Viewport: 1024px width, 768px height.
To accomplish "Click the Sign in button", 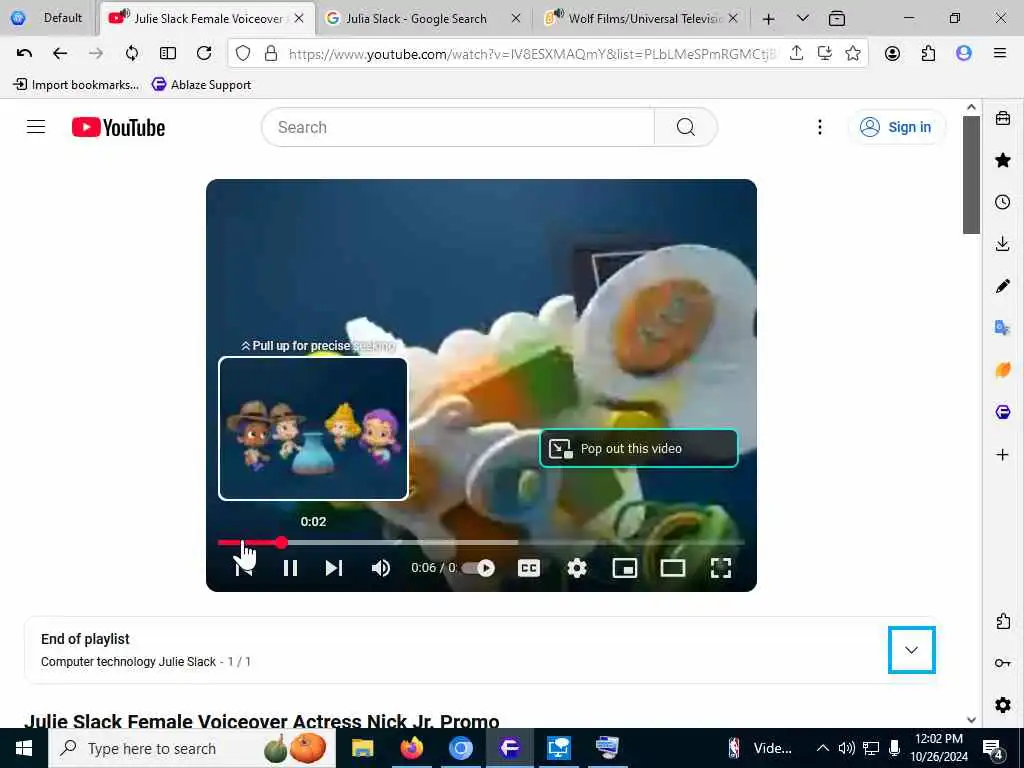I will tap(896, 127).
